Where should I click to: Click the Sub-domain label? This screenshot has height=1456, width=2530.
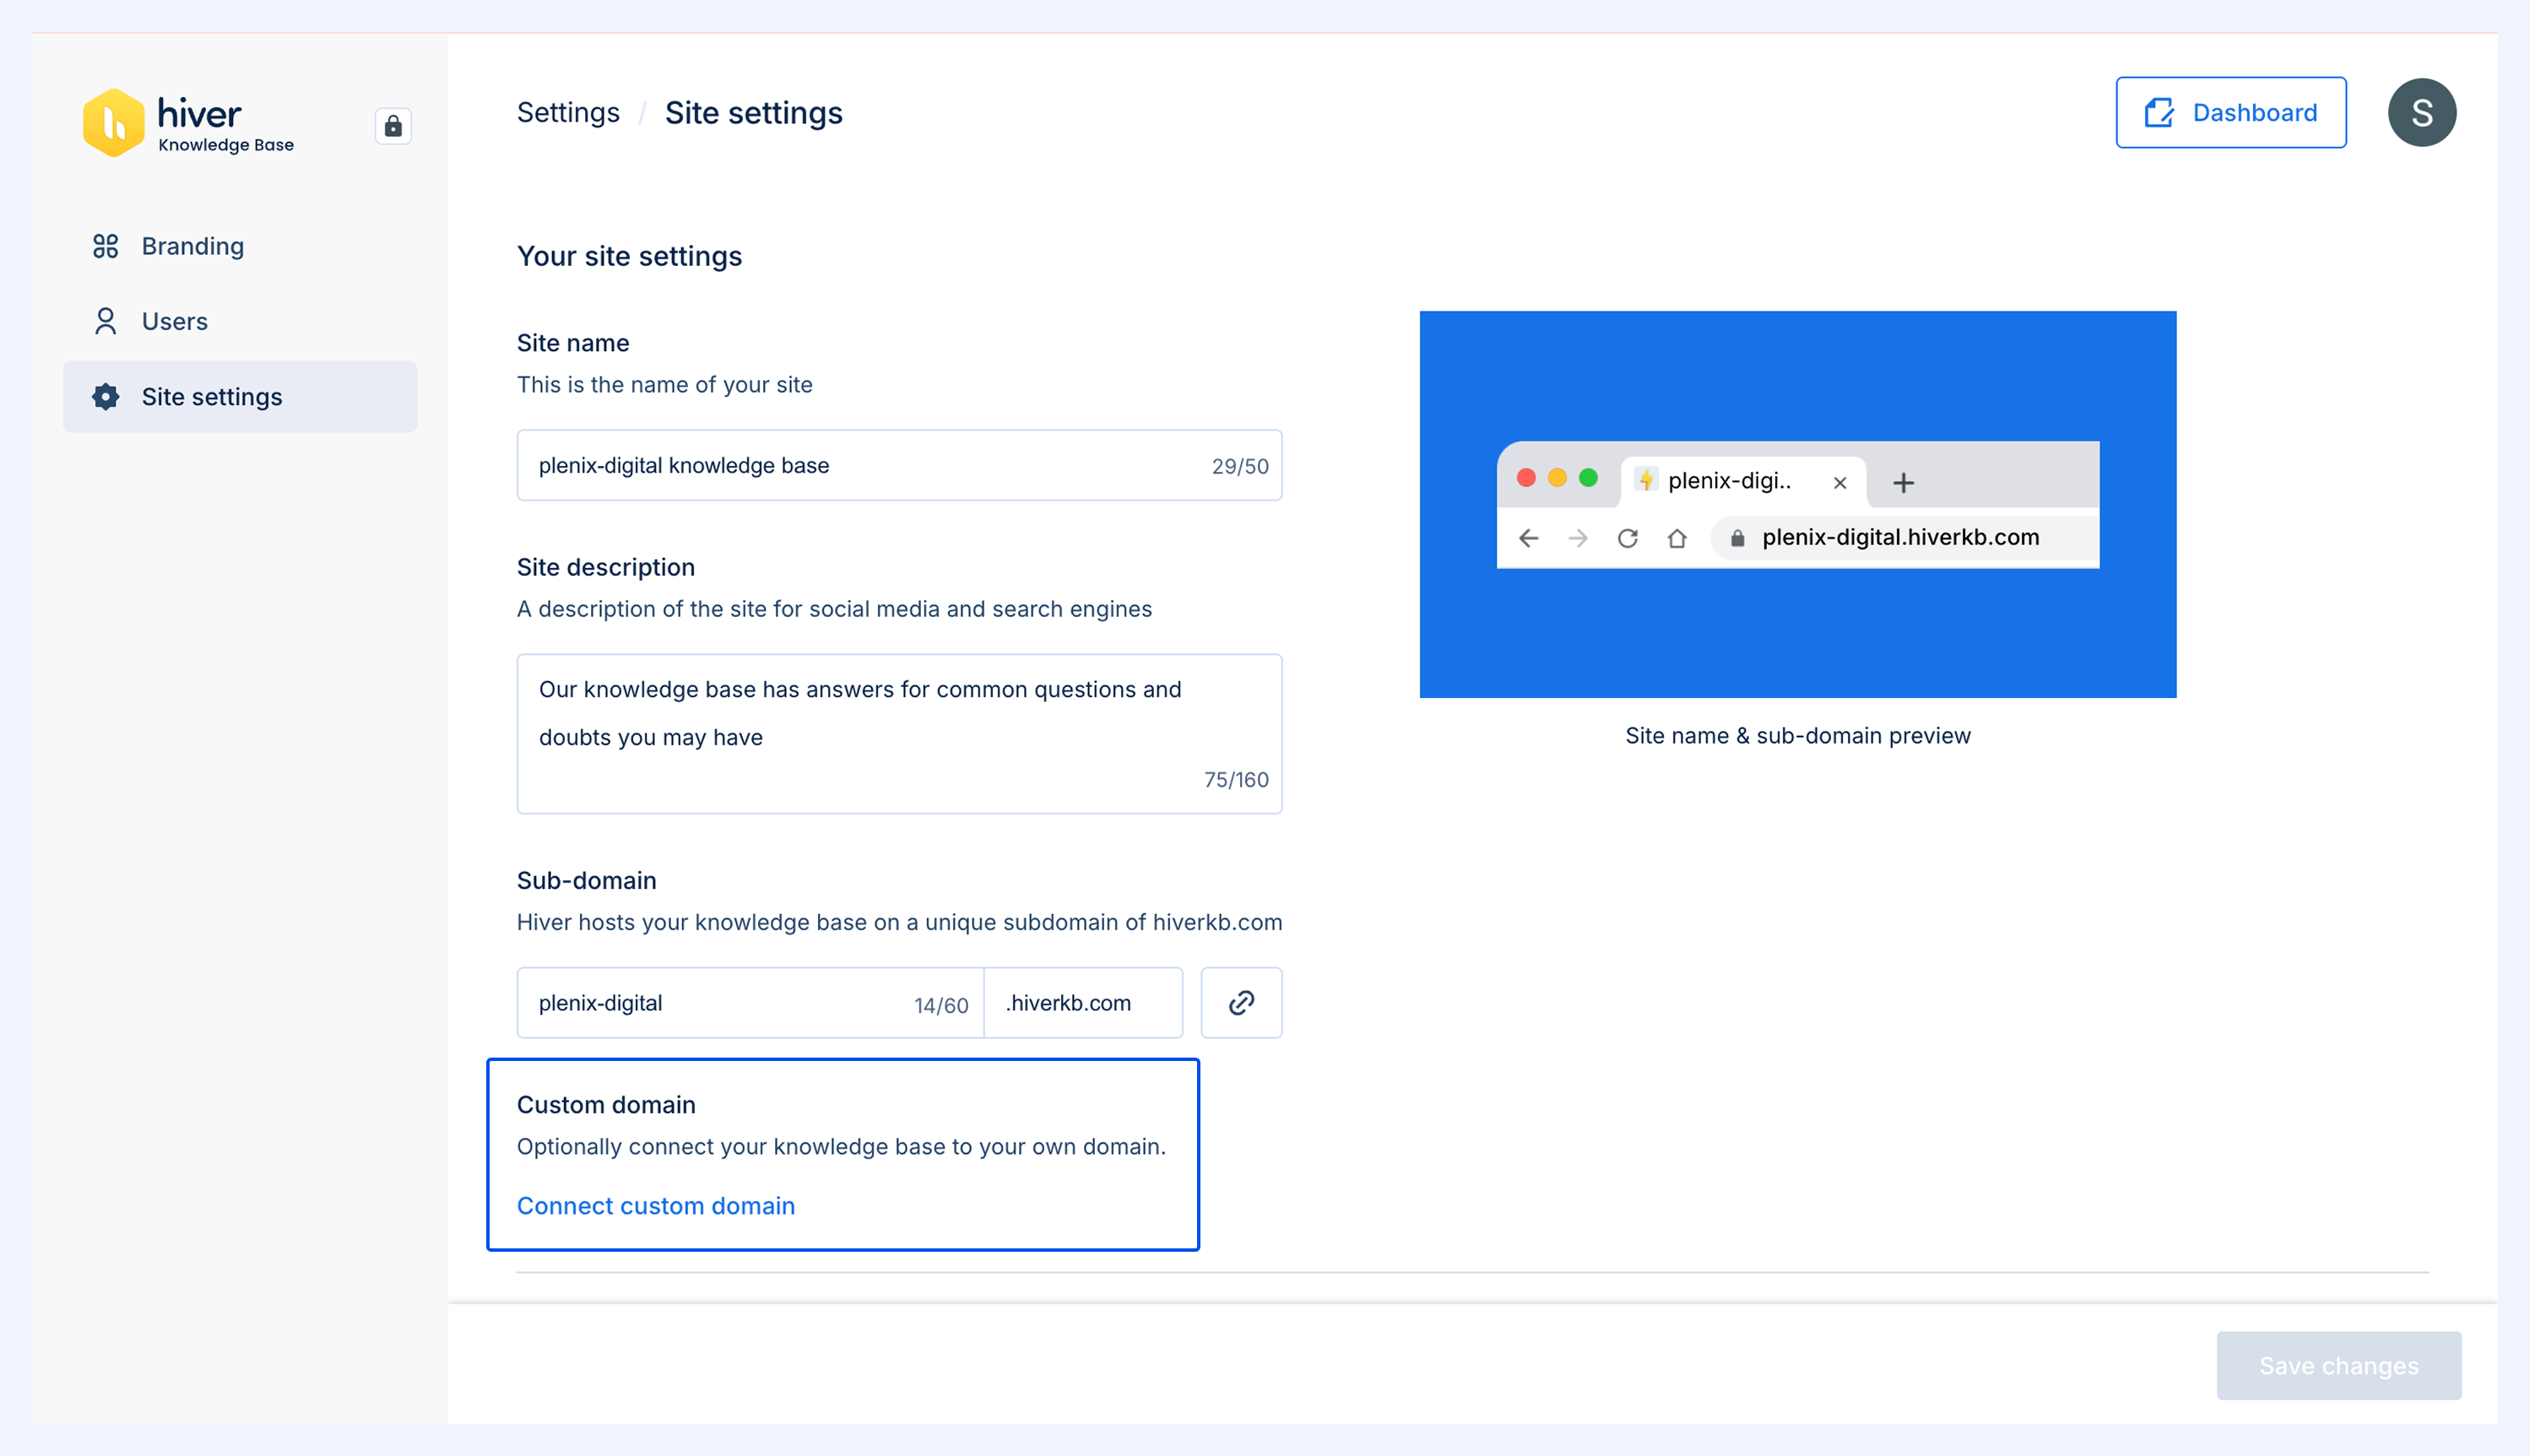[x=587, y=880]
